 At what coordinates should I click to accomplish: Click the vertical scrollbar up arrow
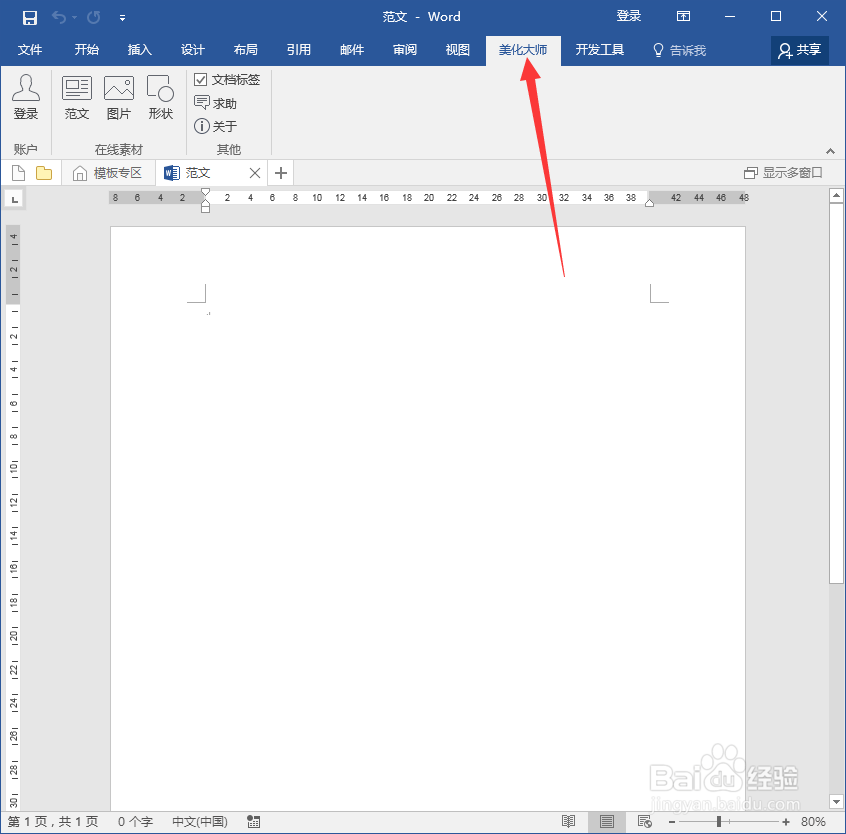pos(836,195)
